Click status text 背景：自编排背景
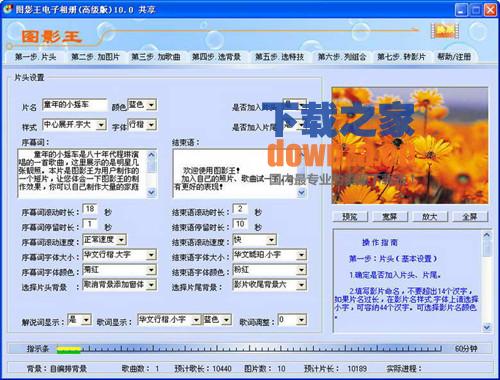 [x=57, y=368]
